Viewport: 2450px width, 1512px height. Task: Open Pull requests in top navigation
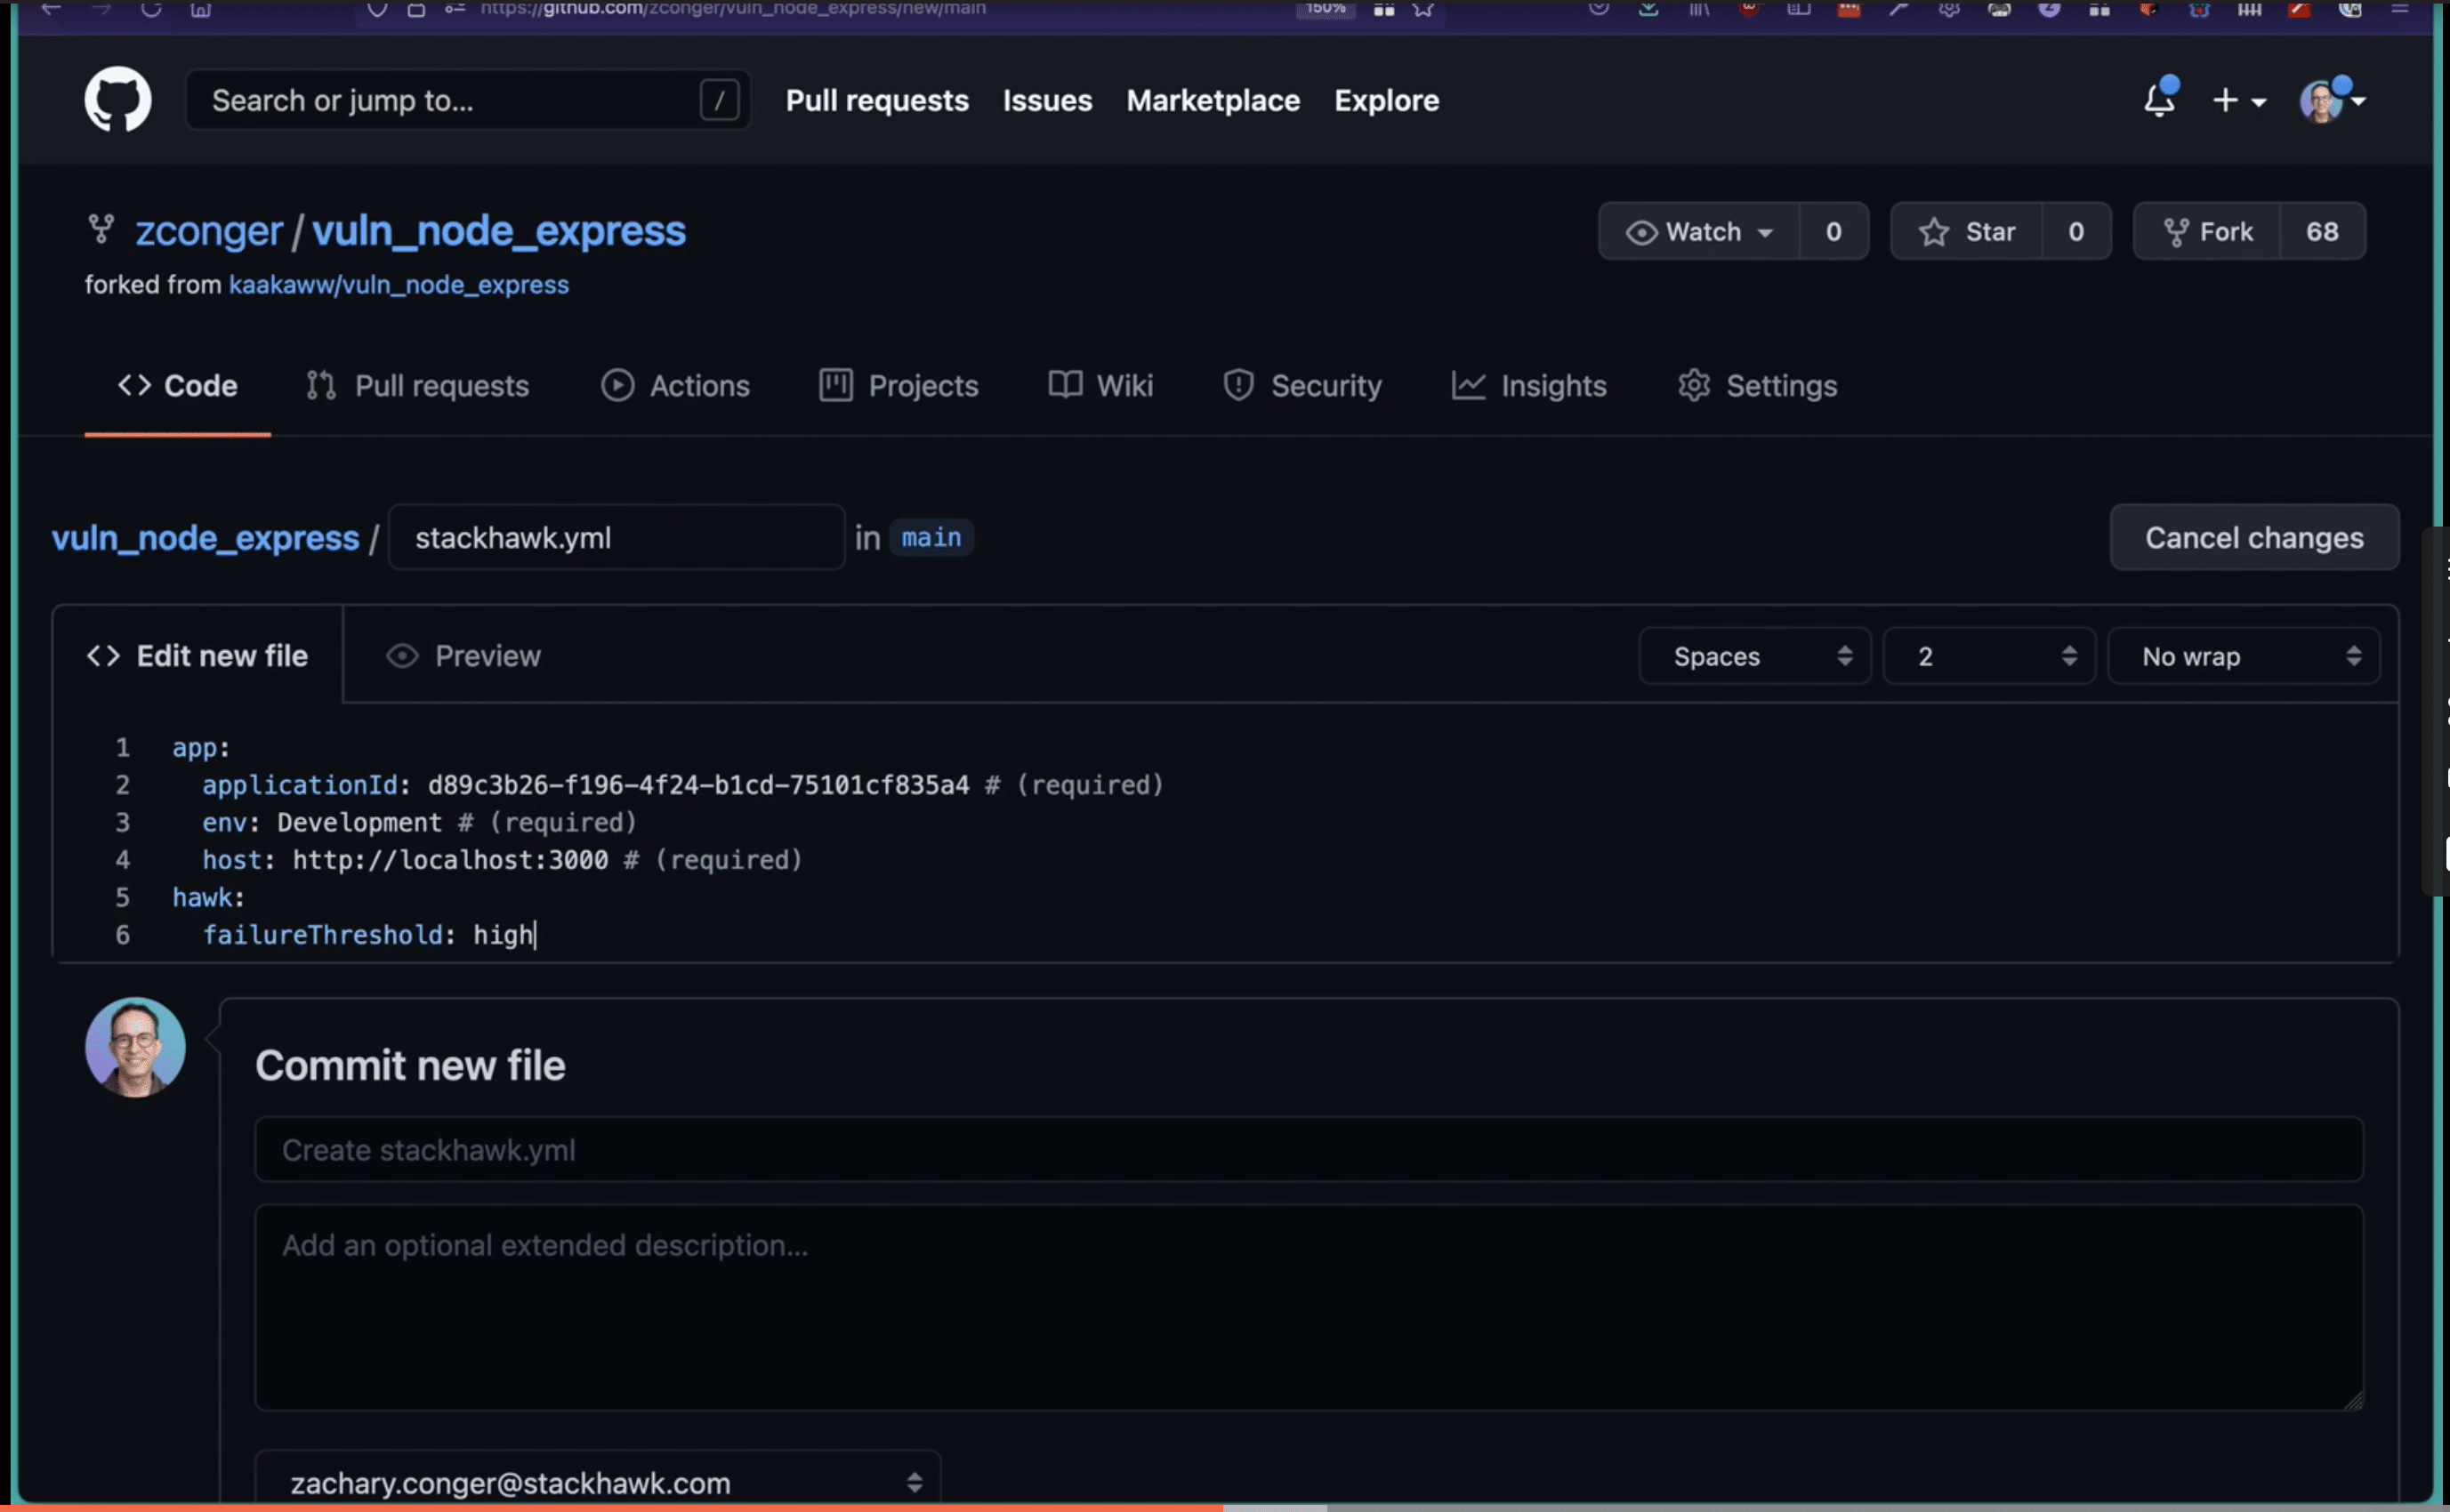click(x=877, y=101)
